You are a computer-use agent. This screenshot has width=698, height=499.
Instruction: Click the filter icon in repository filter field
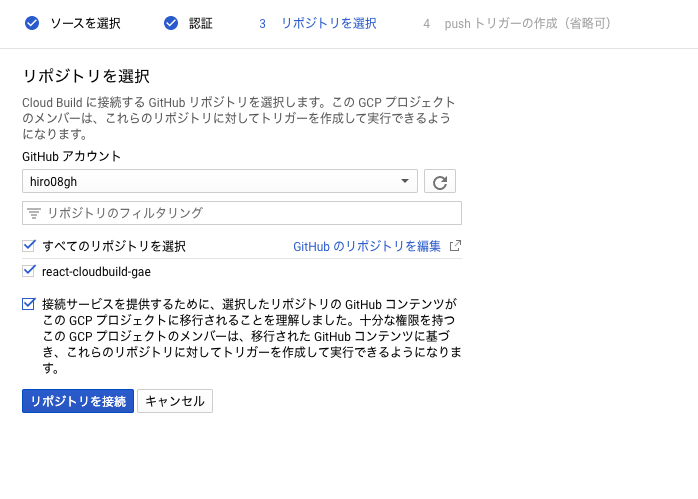[x=34, y=213]
